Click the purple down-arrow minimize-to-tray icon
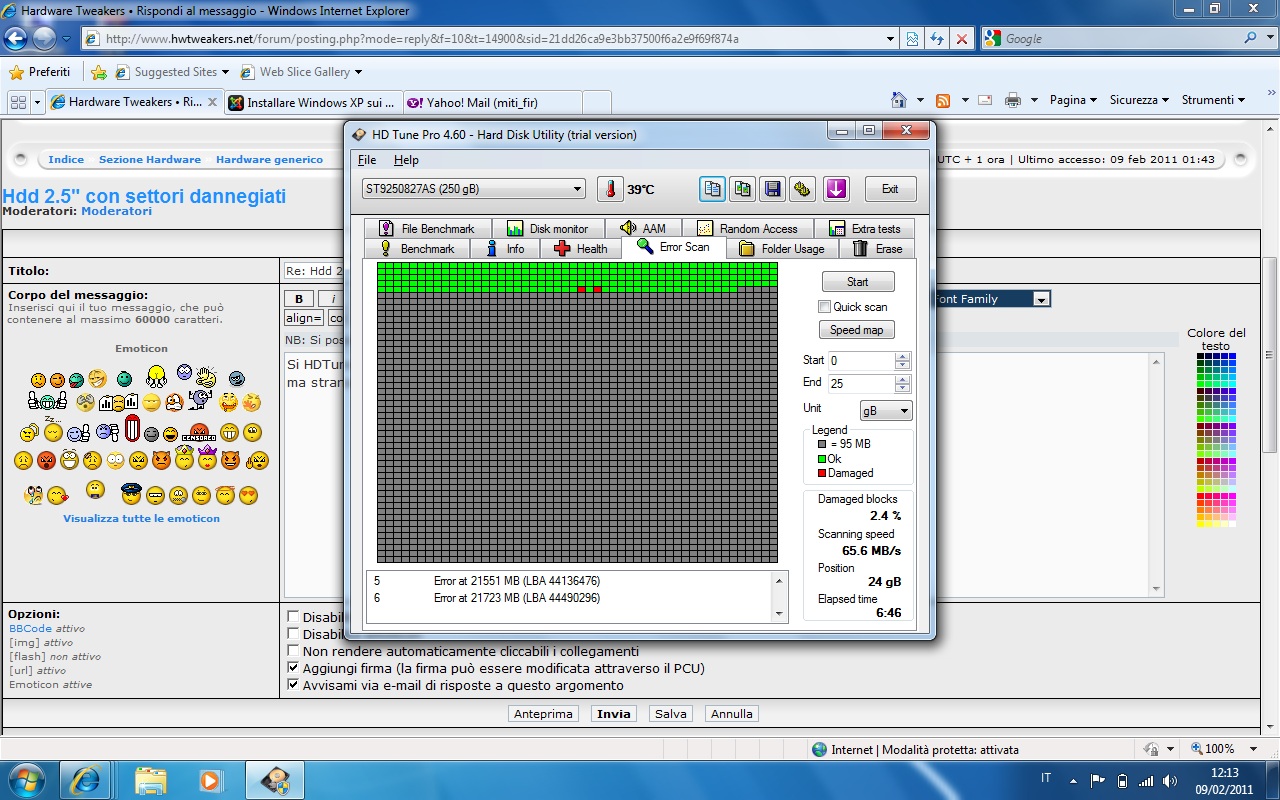The height and width of the screenshot is (800, 1280). [836, 189]
